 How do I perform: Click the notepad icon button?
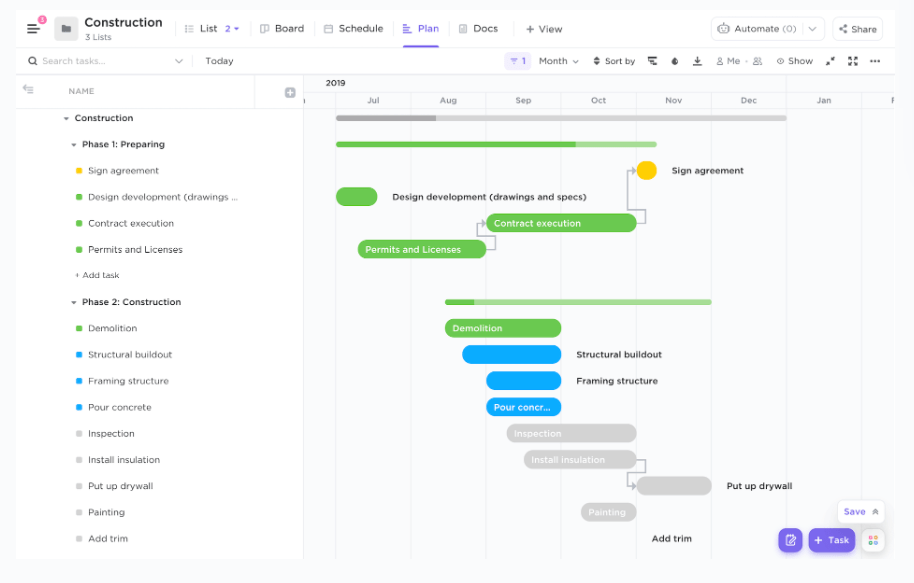[x=790, y=540]
